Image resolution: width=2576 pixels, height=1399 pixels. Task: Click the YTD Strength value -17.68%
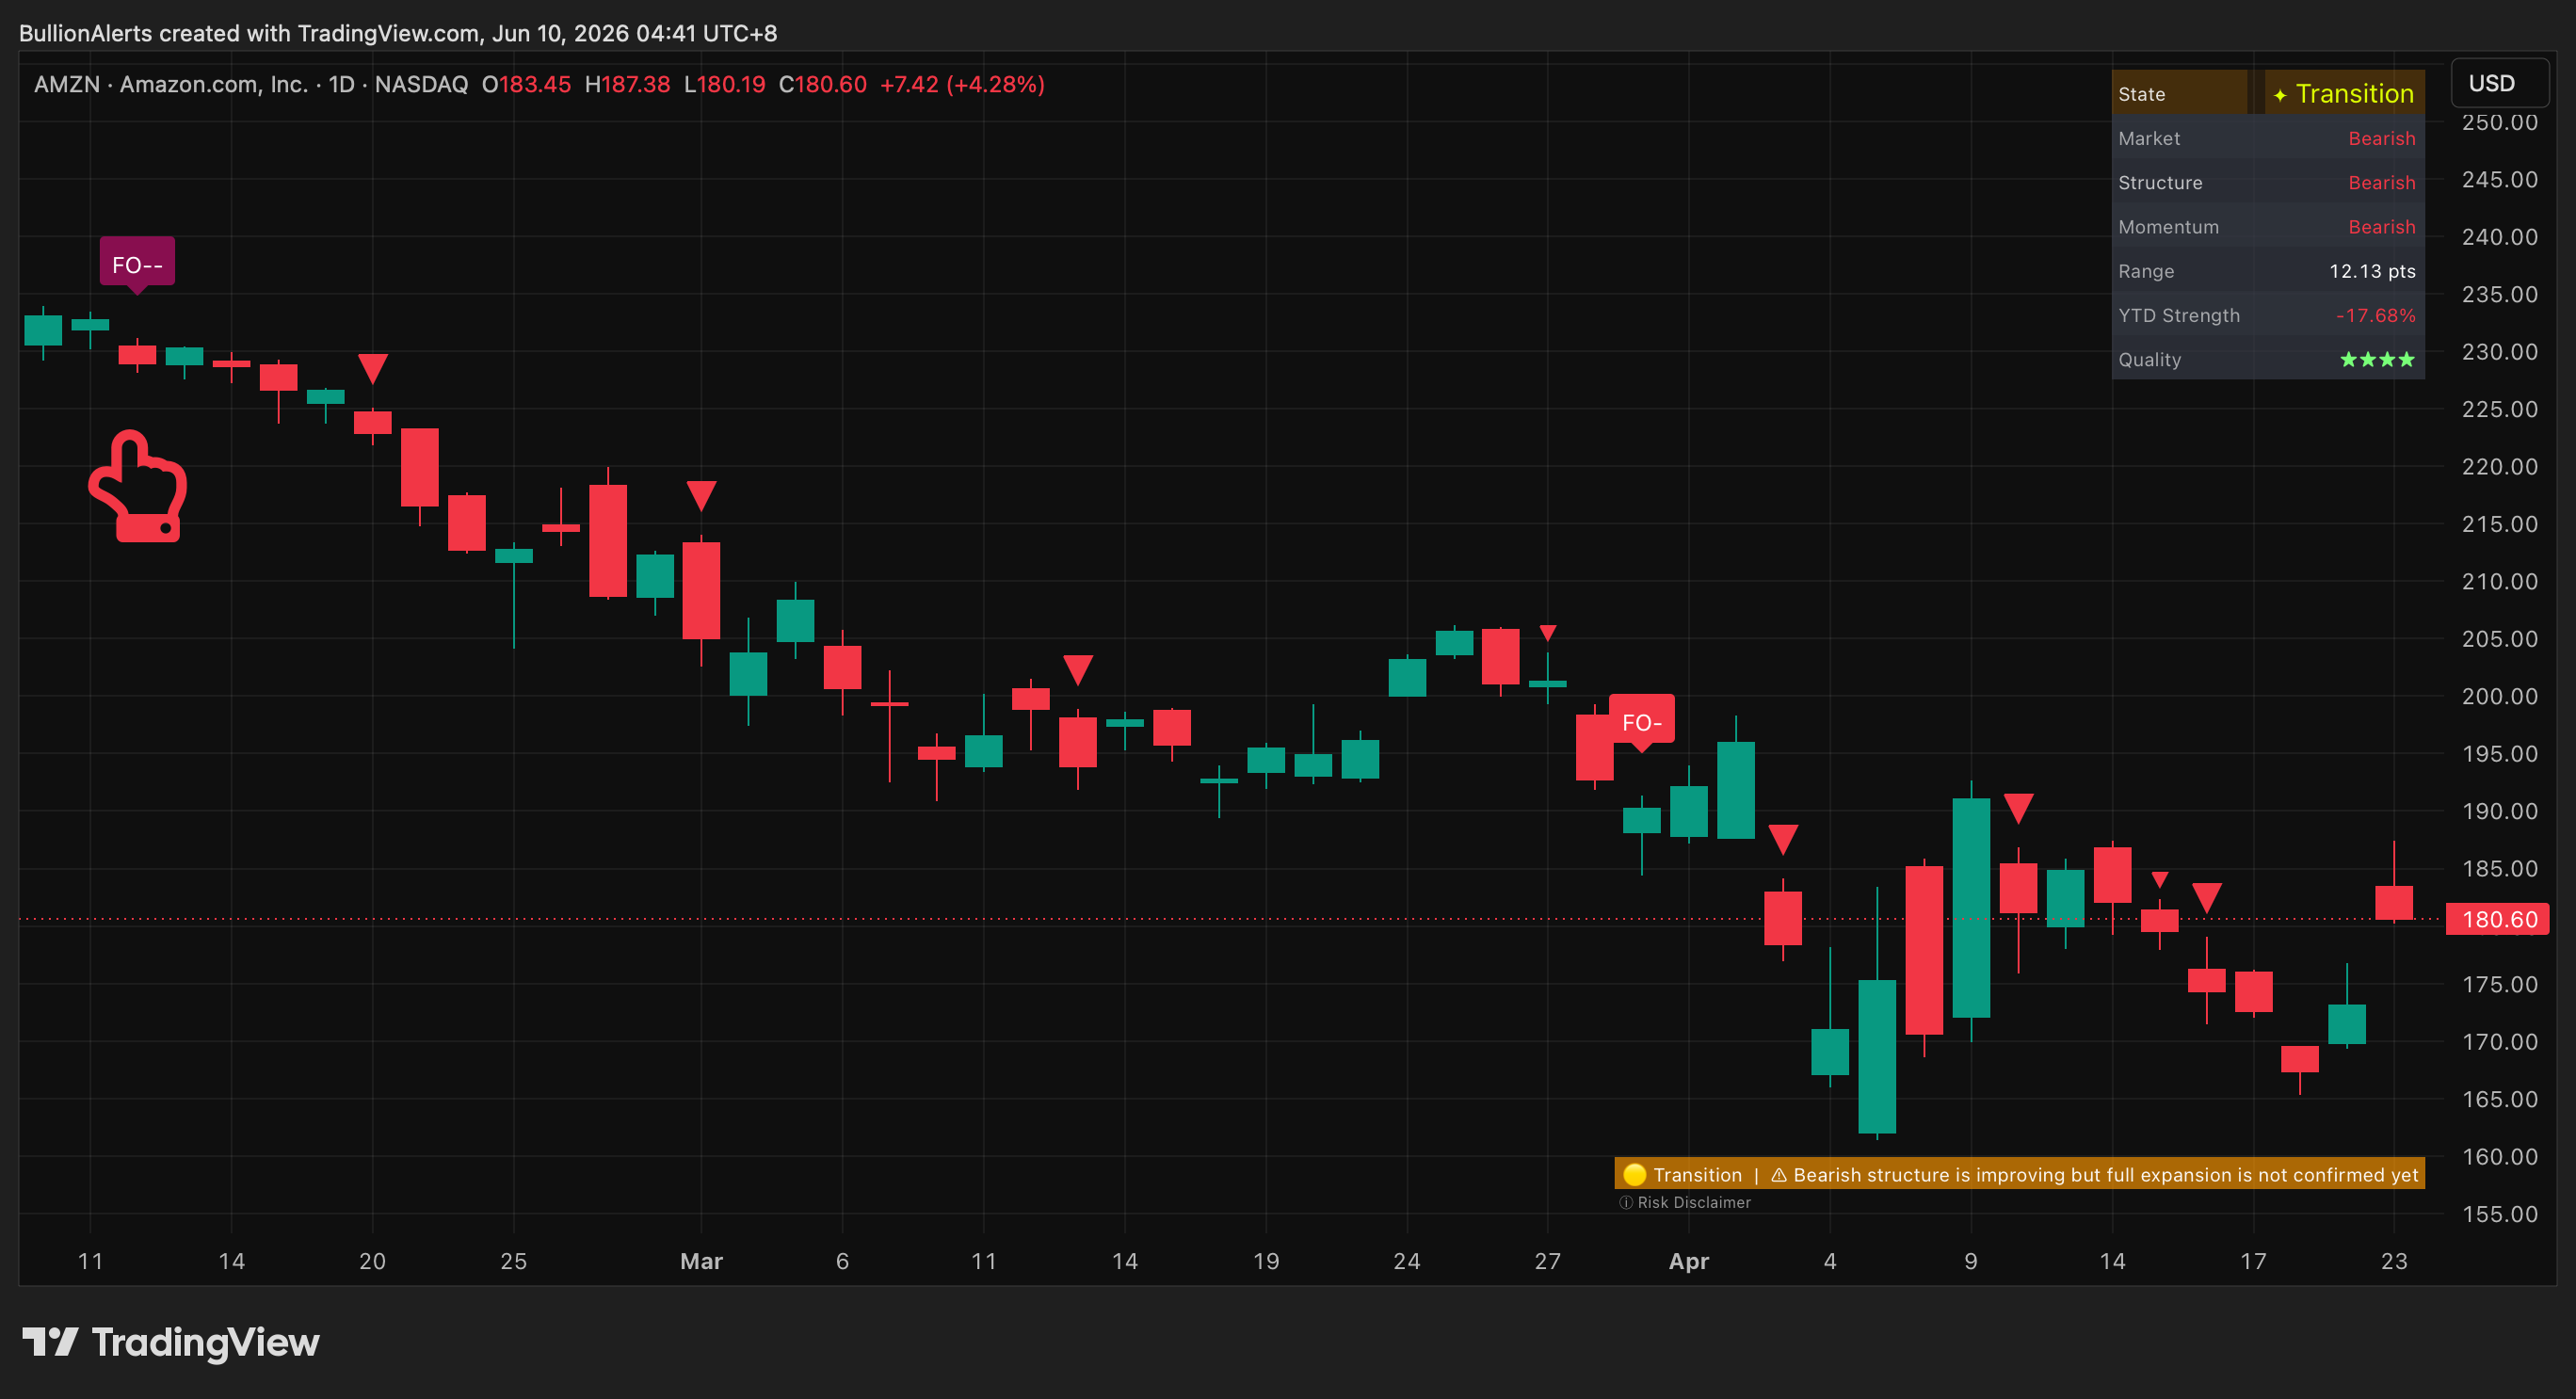coord(2375,315)
